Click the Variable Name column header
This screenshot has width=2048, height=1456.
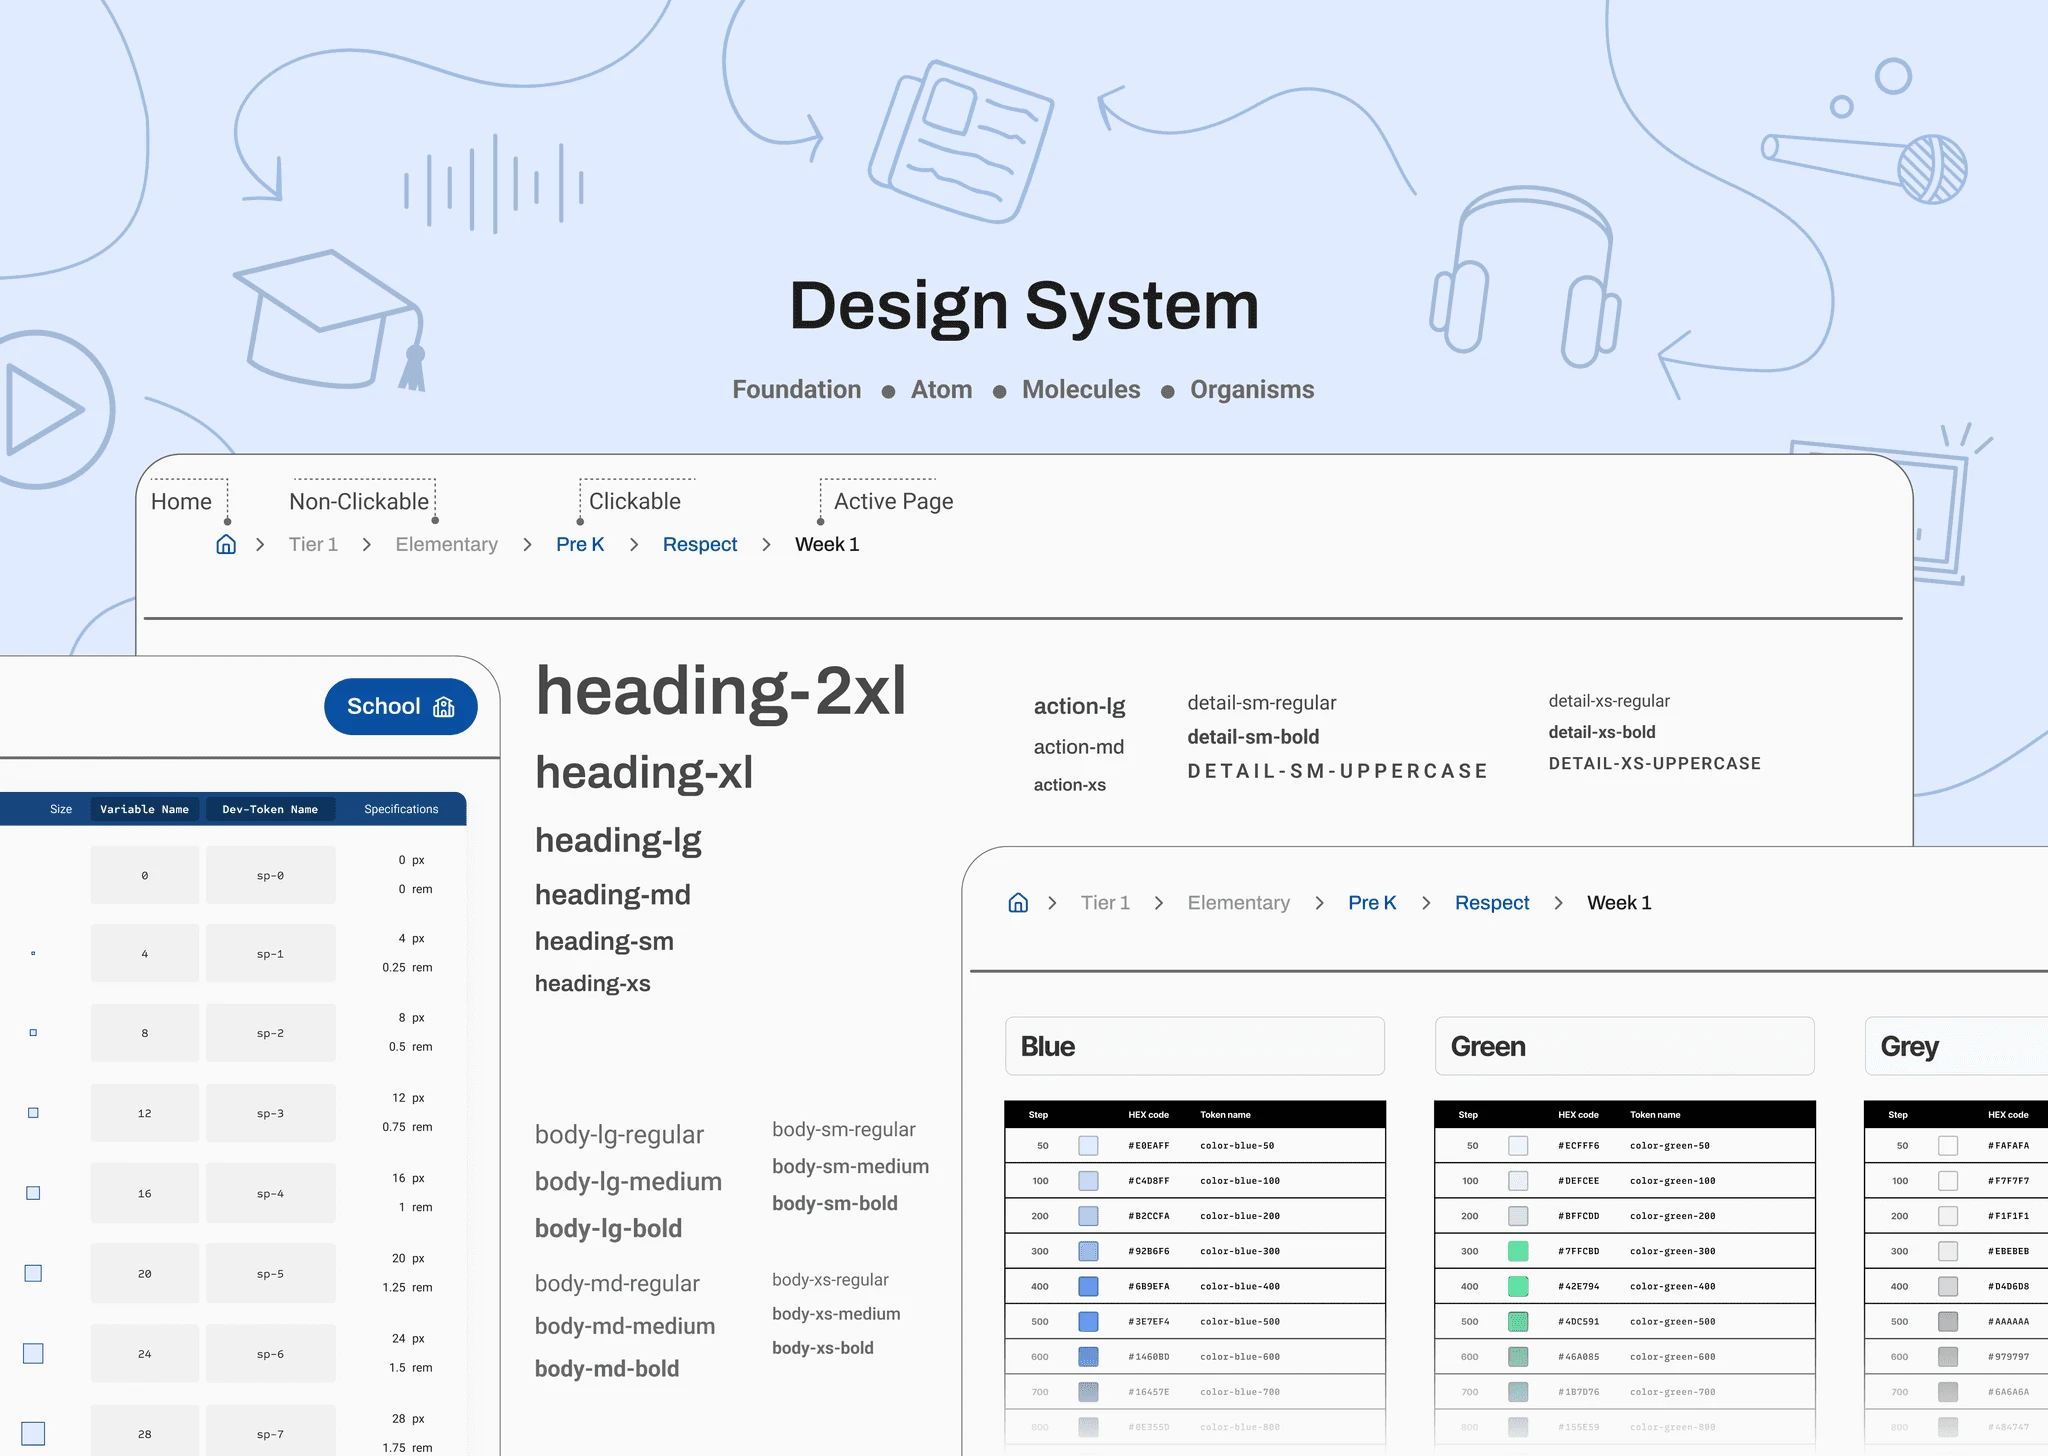click(x=145, y=809)
